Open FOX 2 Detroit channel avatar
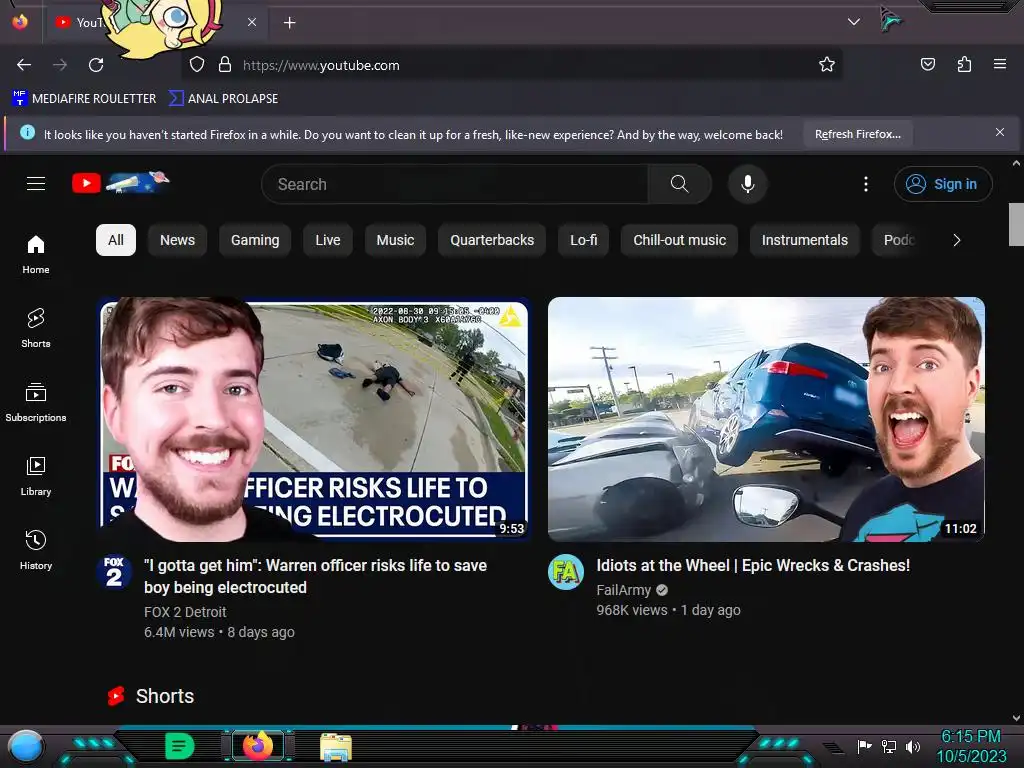The width and height of the screenshot is (1024, 768). coord(114,571)
